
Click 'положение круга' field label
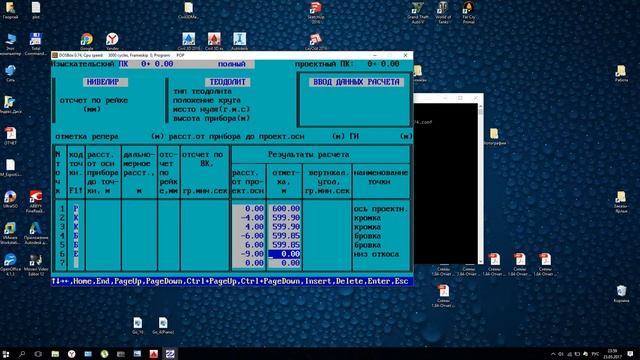[x=207, y=100]
